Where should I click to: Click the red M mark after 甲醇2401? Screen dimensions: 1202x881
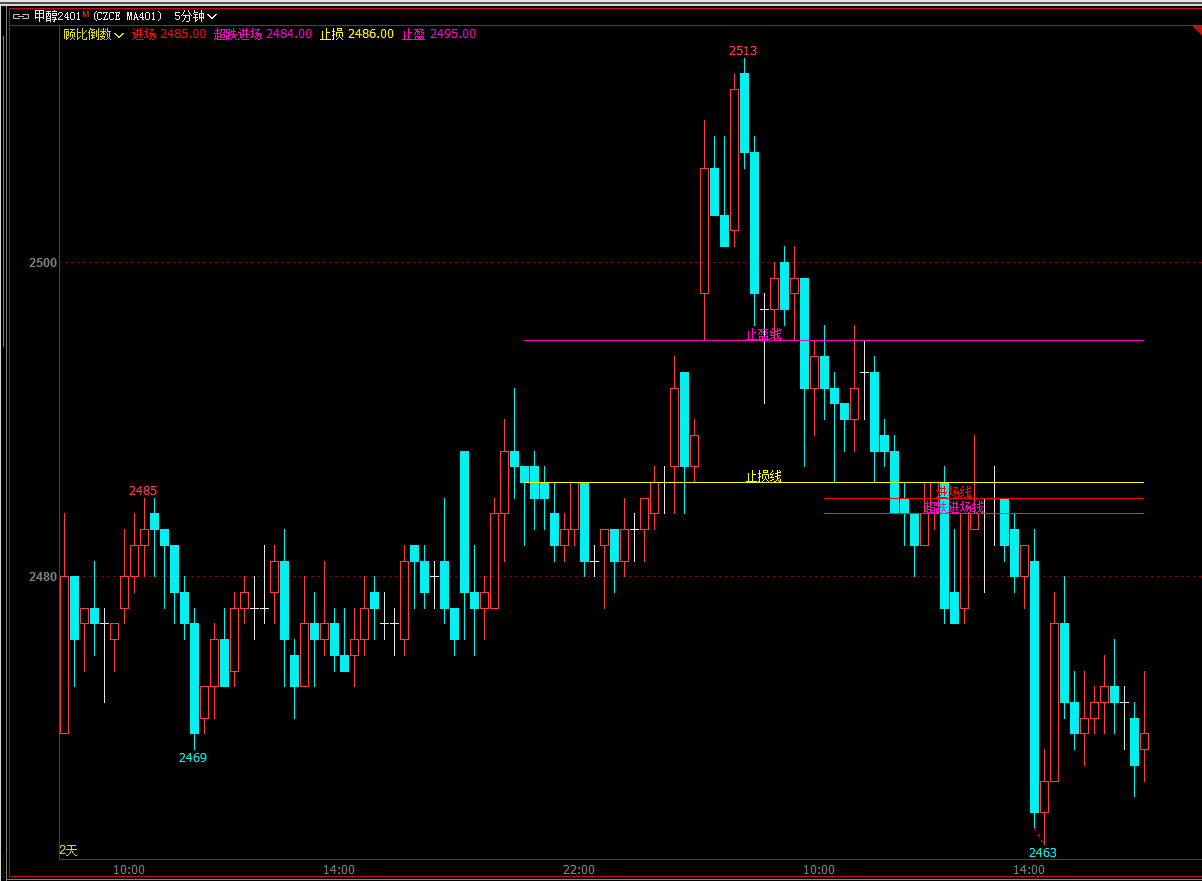(x=85, y=15)
